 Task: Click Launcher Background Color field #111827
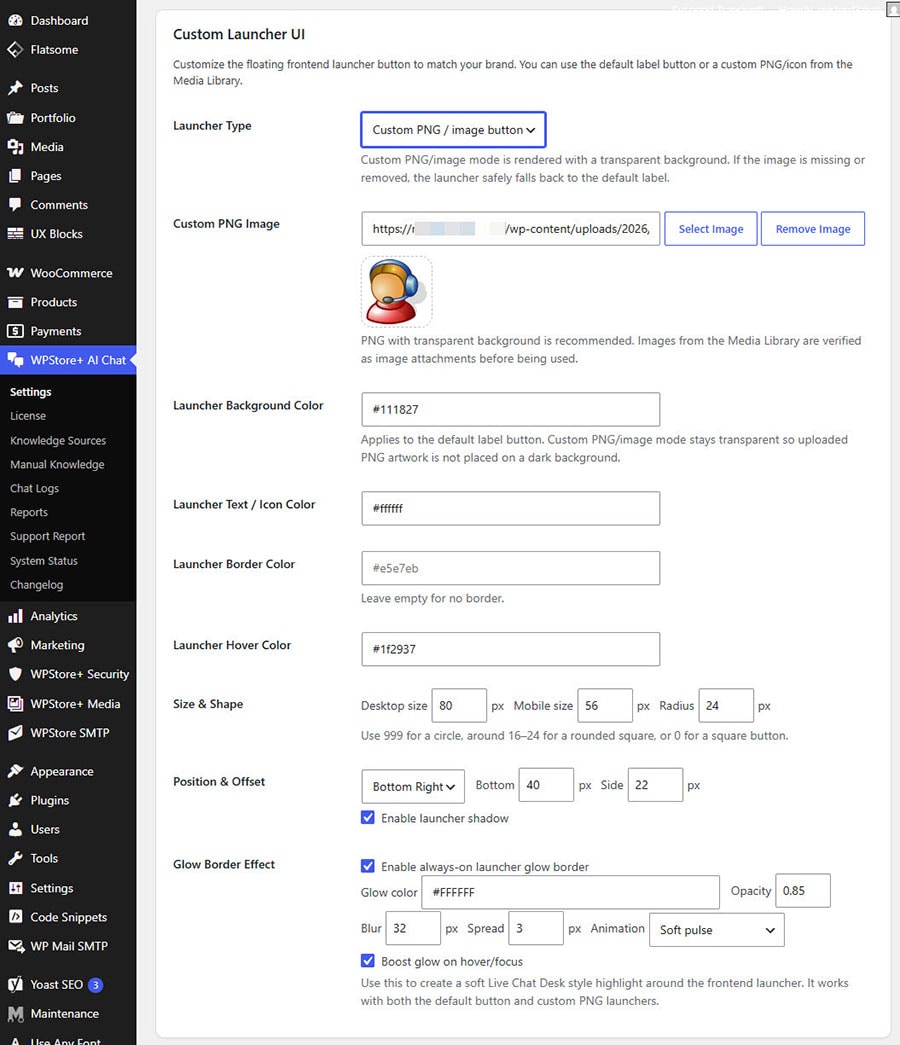511,409
